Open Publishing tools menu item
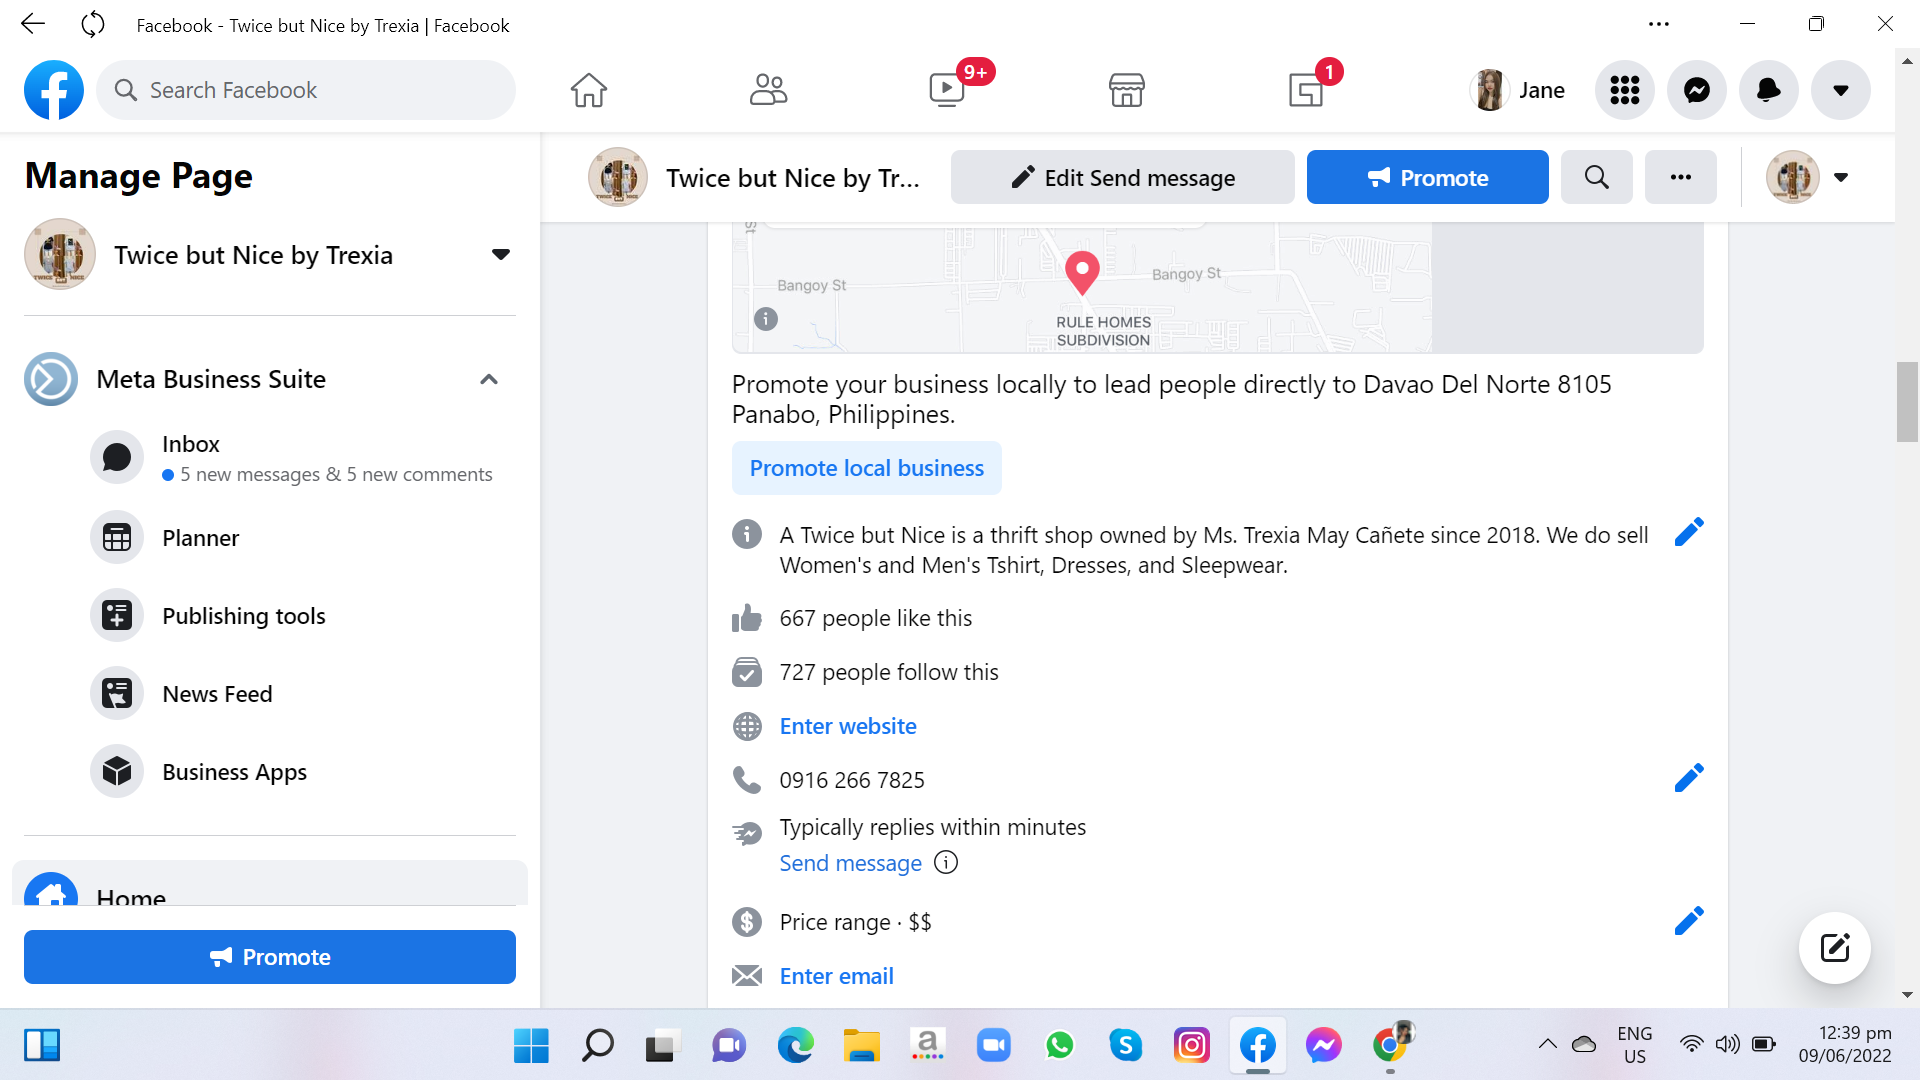This screenshot has width=1920, height=1080. click(244, 616)
